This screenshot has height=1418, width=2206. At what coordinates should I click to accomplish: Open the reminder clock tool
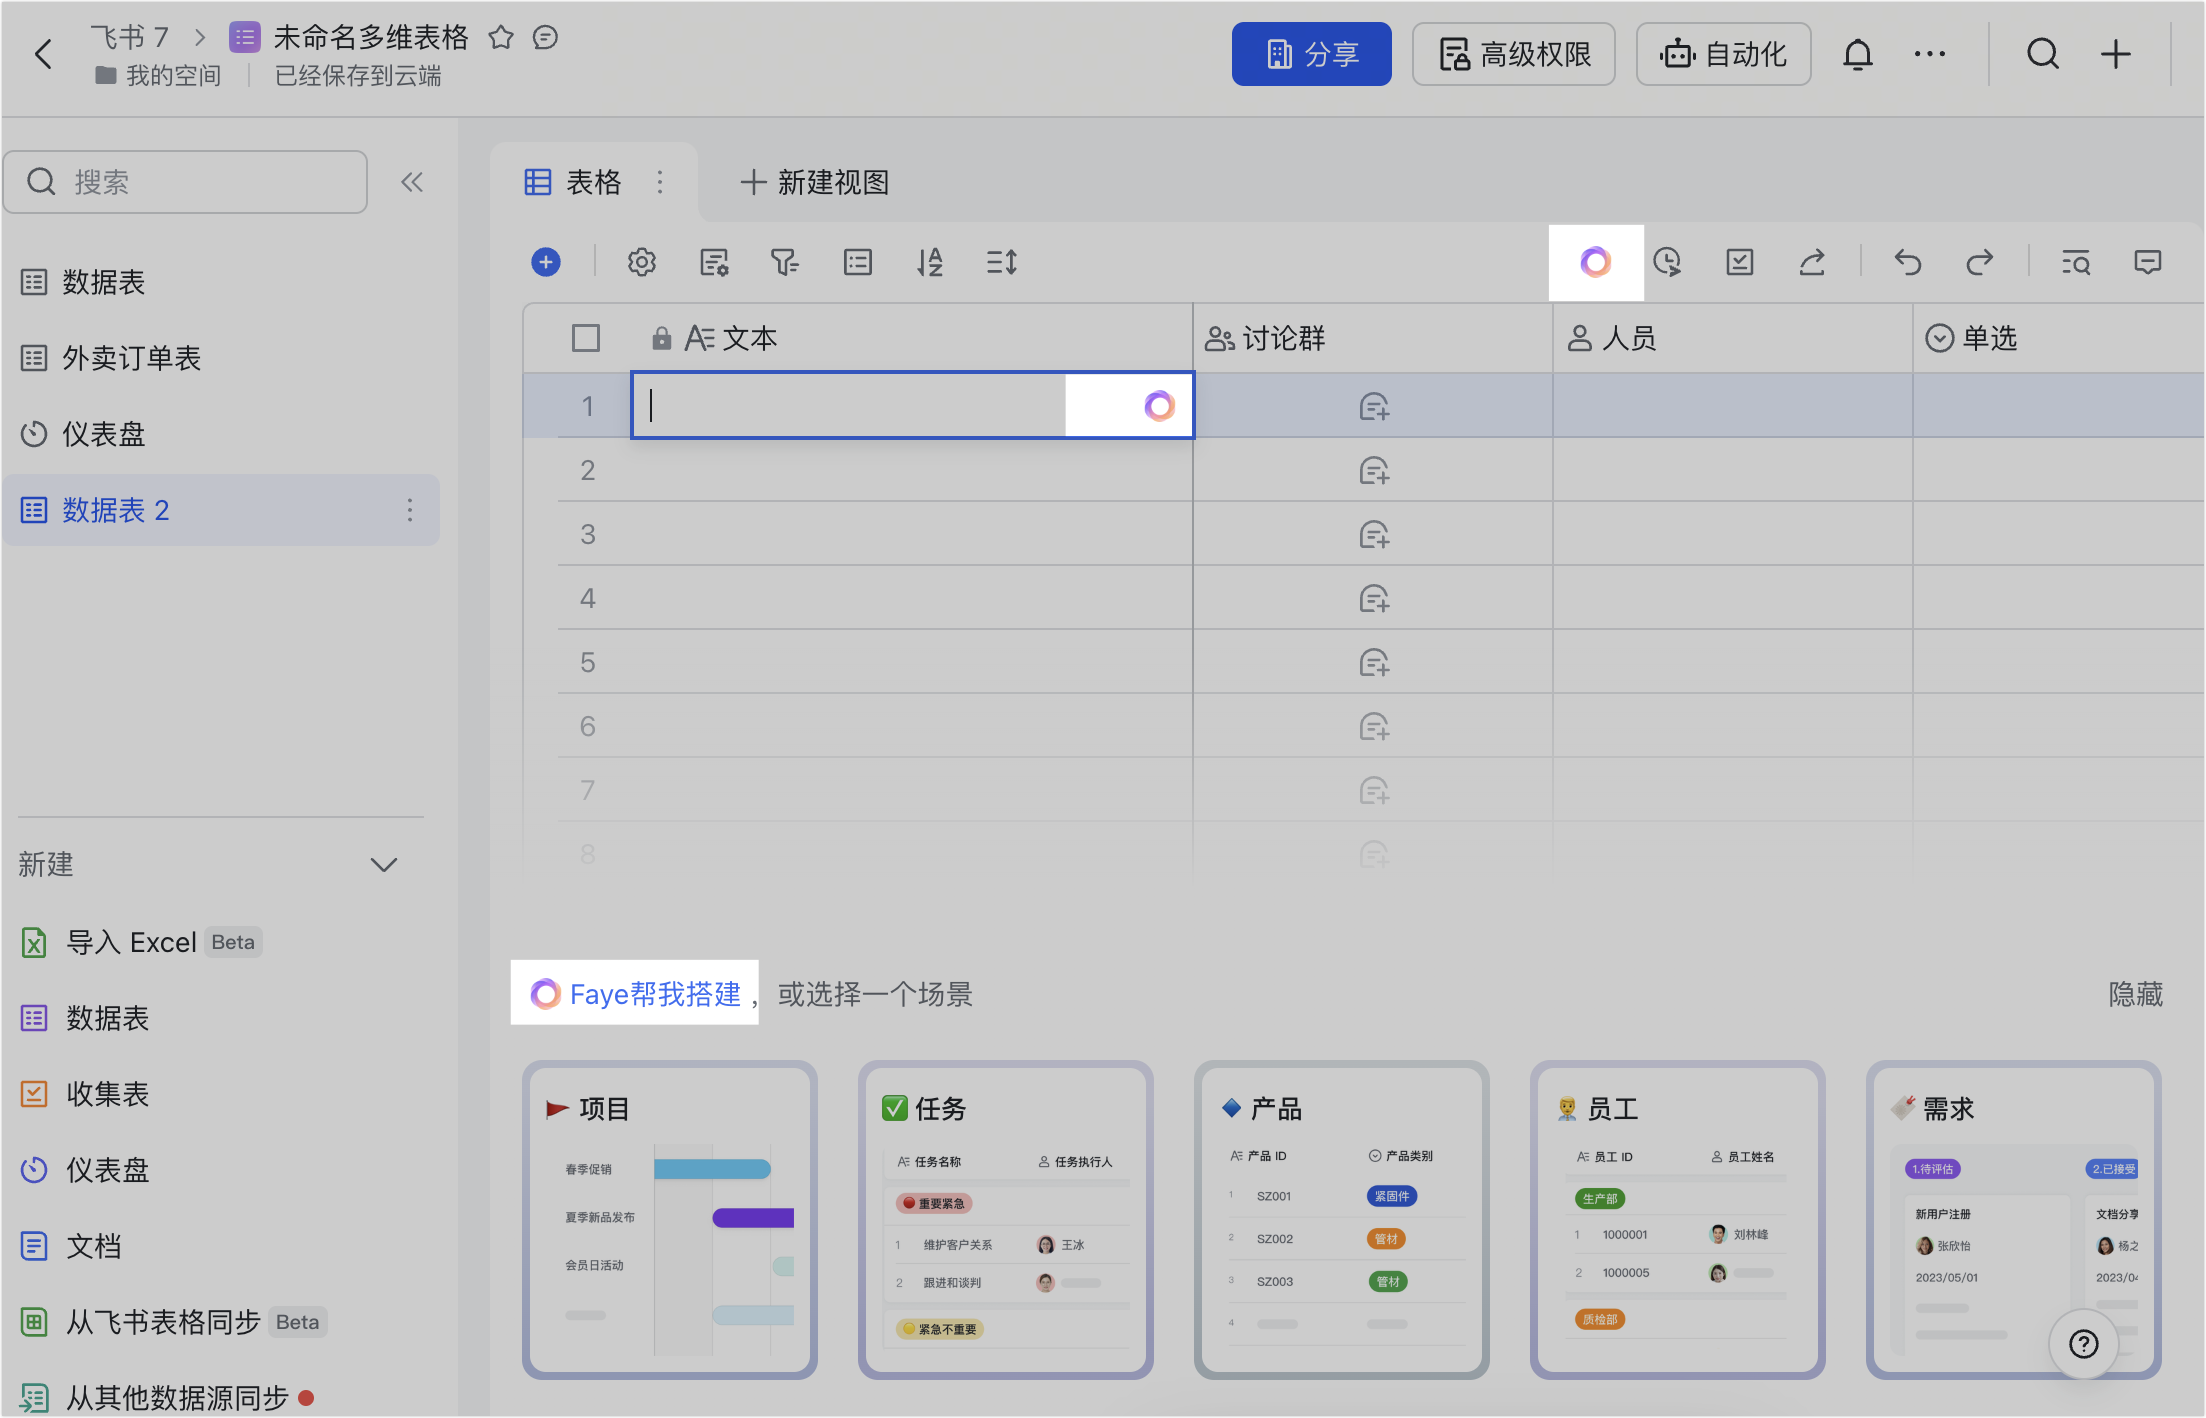1667,262
